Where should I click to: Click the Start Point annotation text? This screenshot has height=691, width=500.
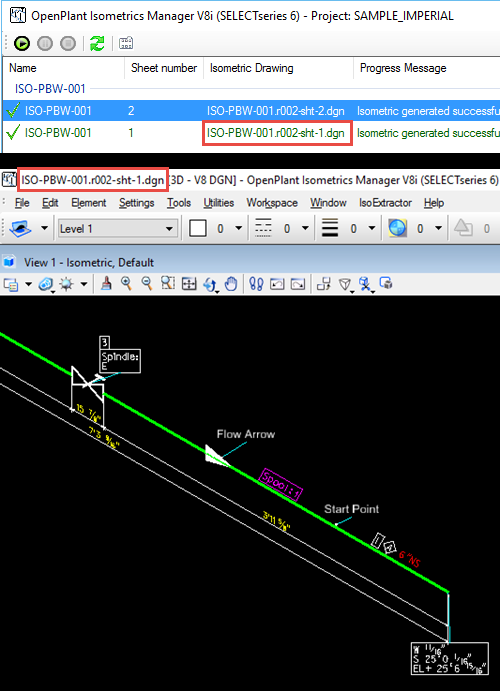352,509
